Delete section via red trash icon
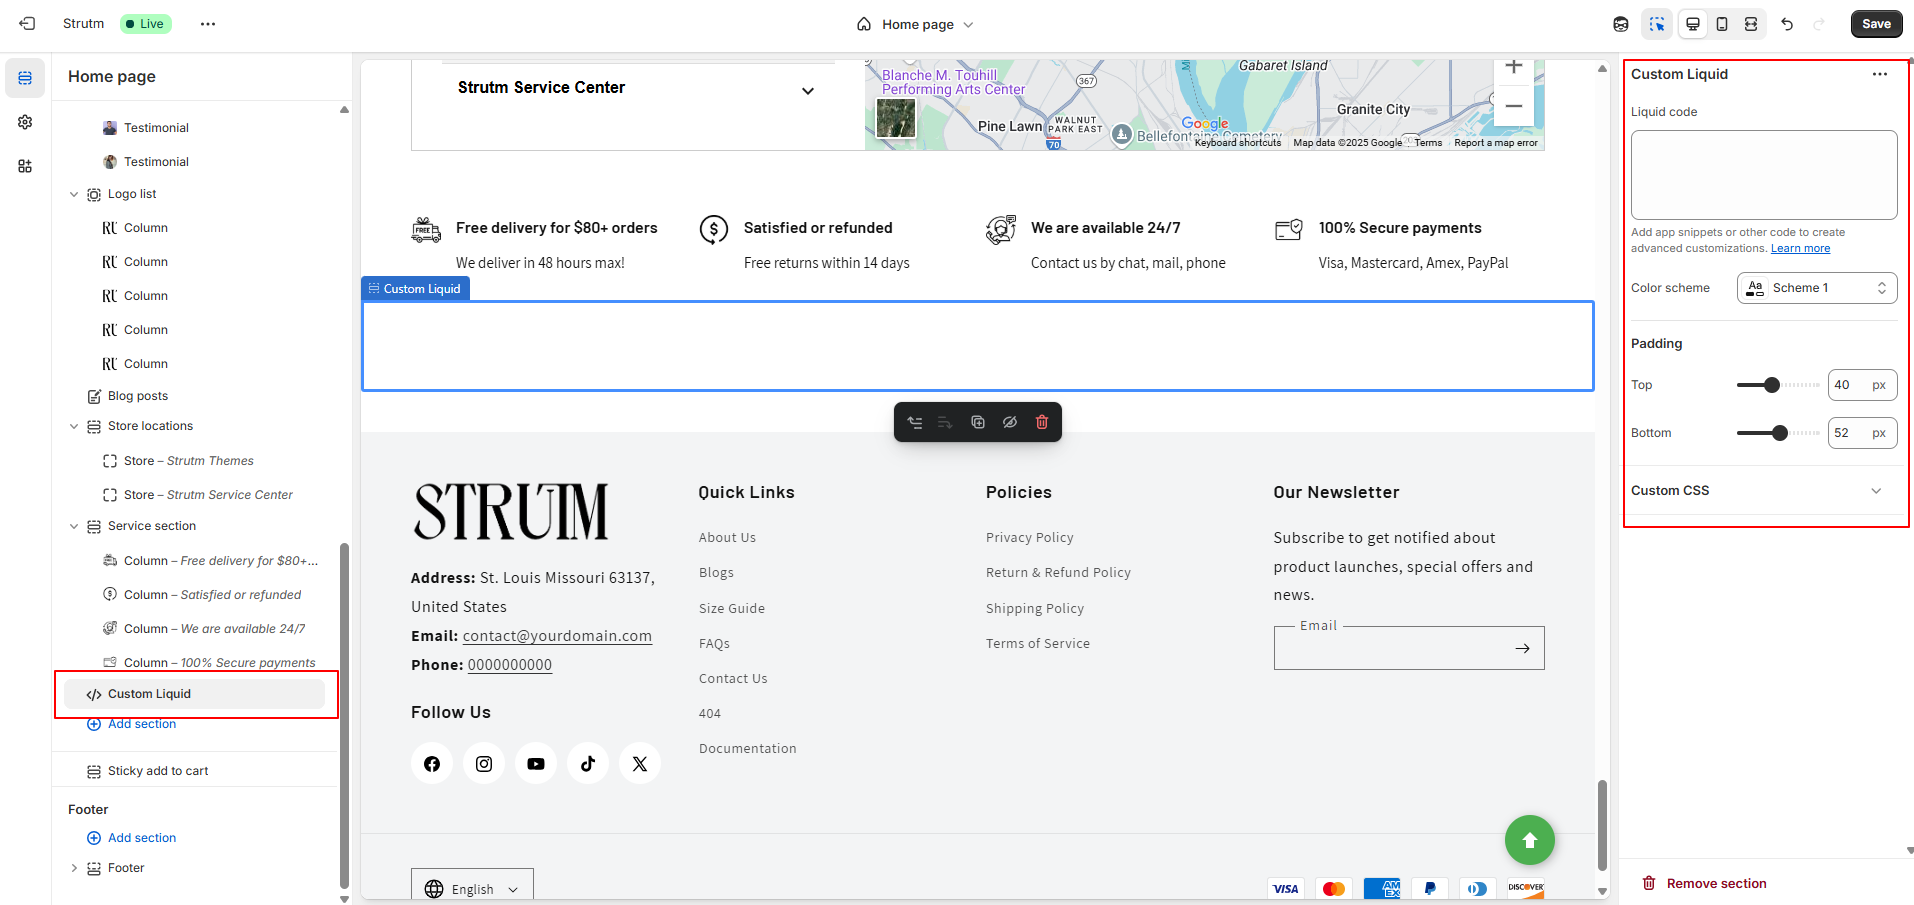This screenshot has height=905, width=1914. point(1042,422)
